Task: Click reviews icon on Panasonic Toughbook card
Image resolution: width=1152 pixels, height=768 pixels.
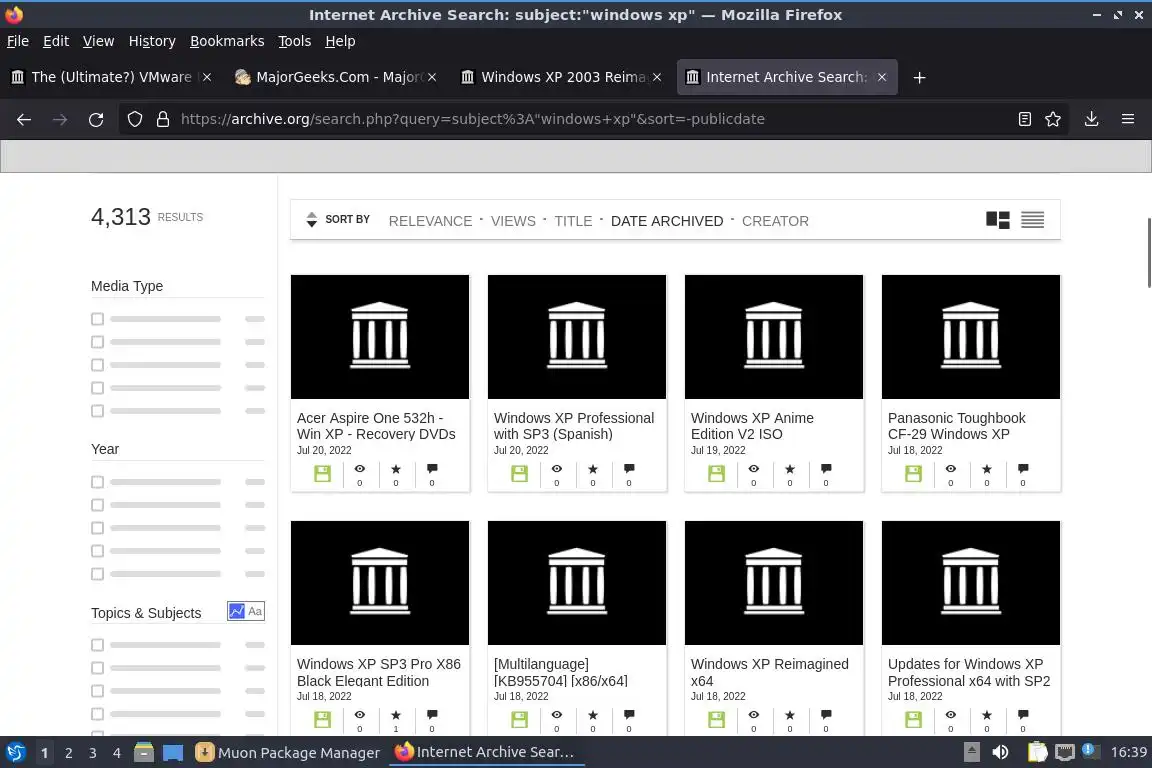Action: pos(1023,469)
